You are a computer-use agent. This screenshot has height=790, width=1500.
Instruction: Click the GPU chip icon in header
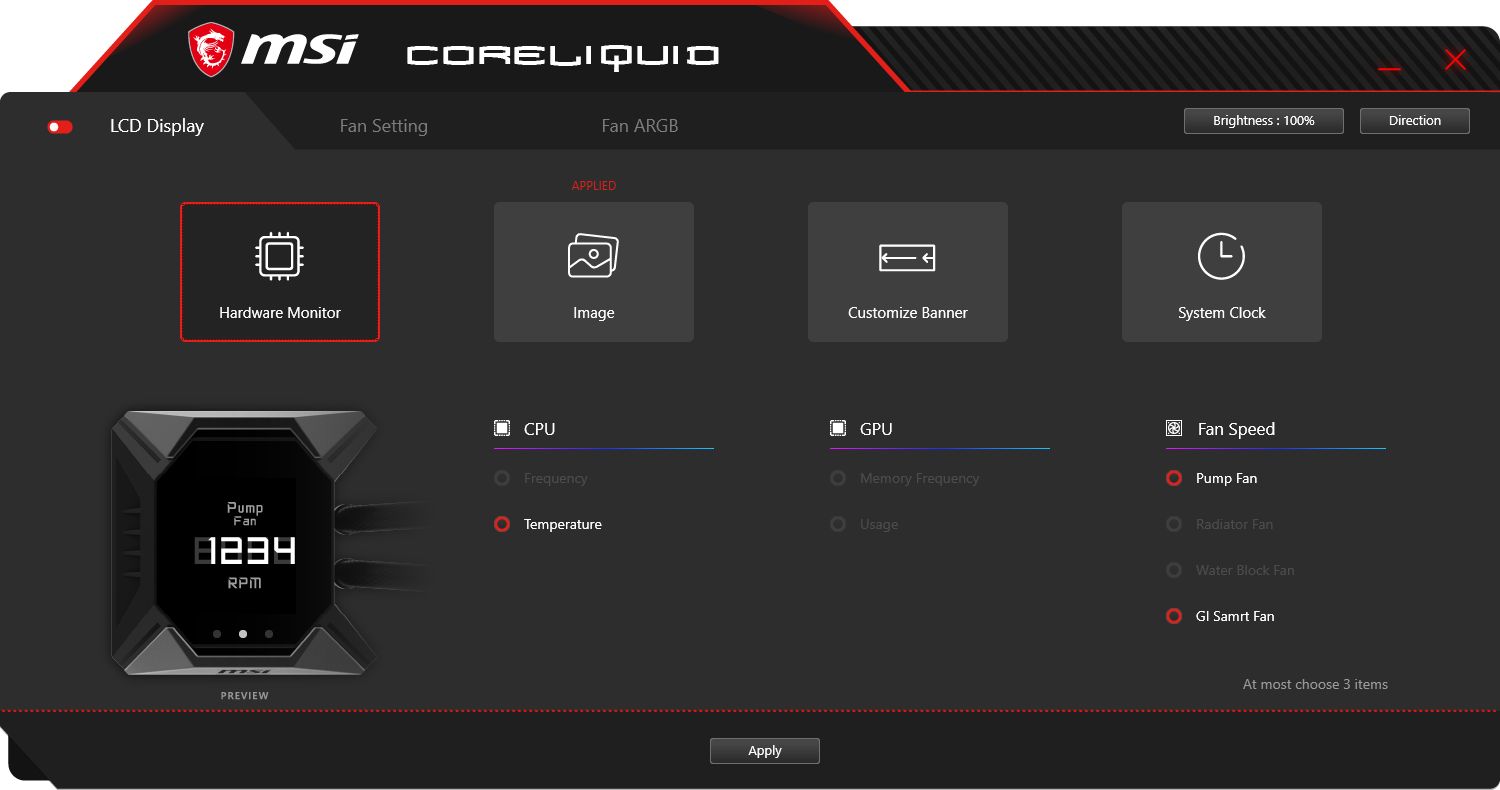click(838, 429)
